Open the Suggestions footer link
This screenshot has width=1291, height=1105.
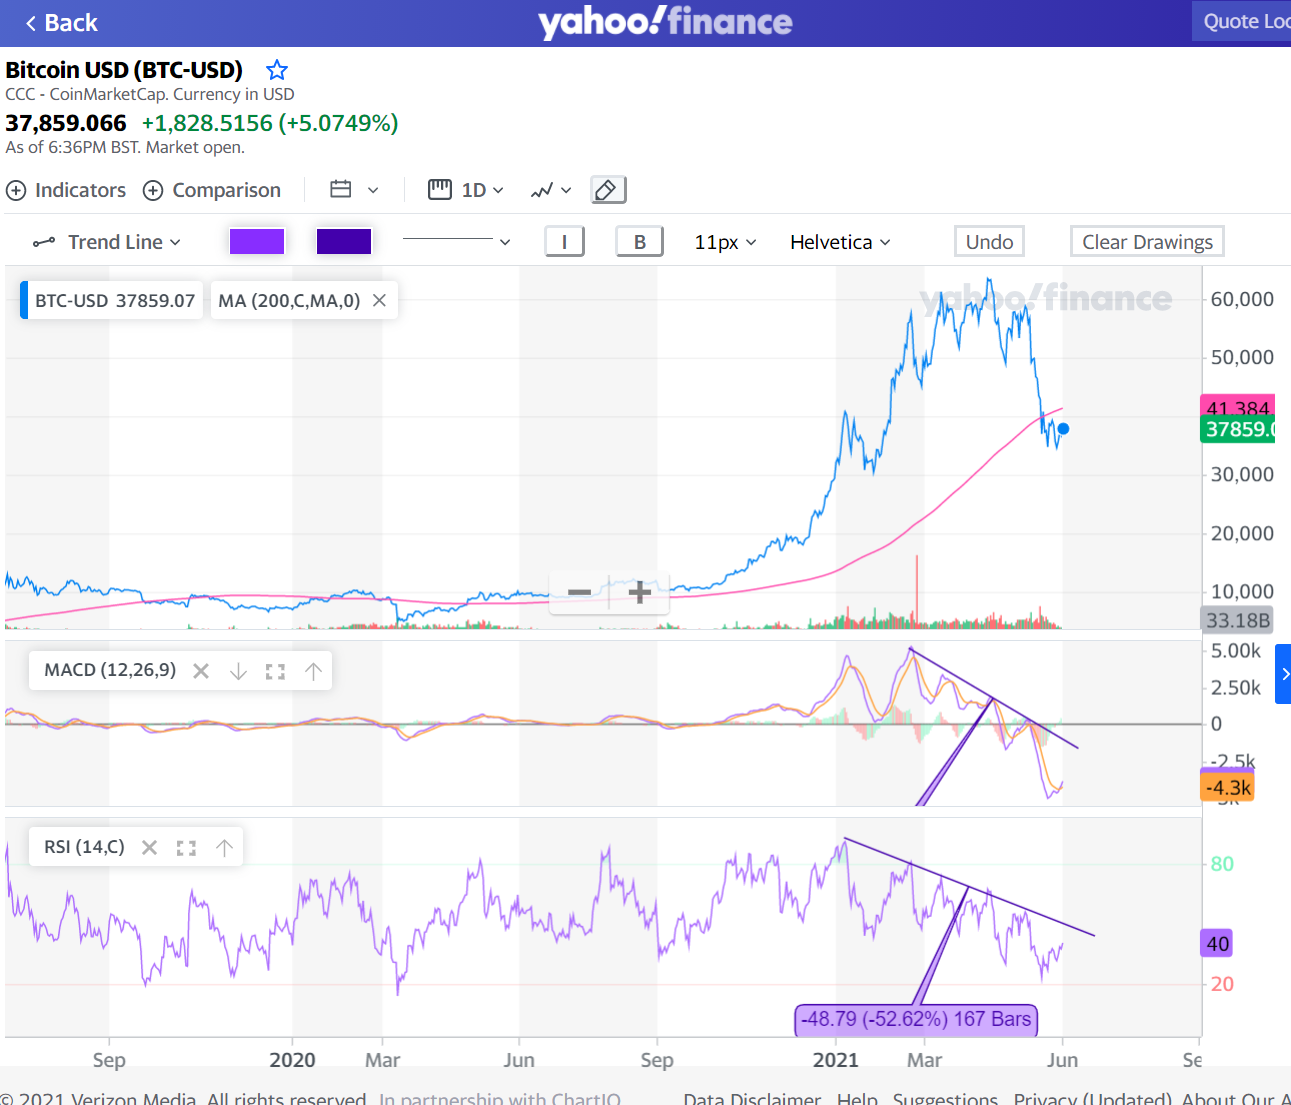click(x=945, y=1098)
